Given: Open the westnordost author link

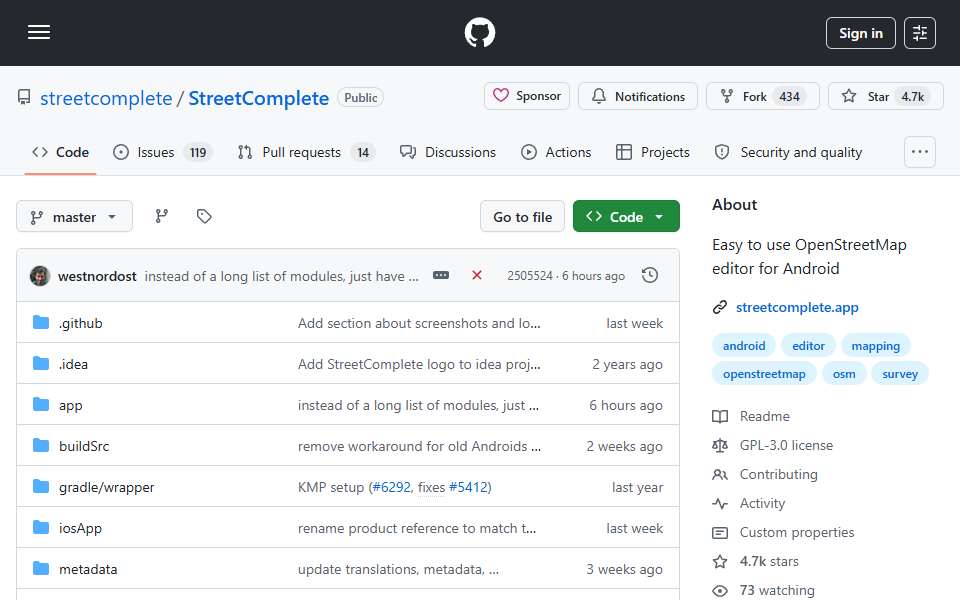Looking at the screenshot, I should tap(97, 276).
